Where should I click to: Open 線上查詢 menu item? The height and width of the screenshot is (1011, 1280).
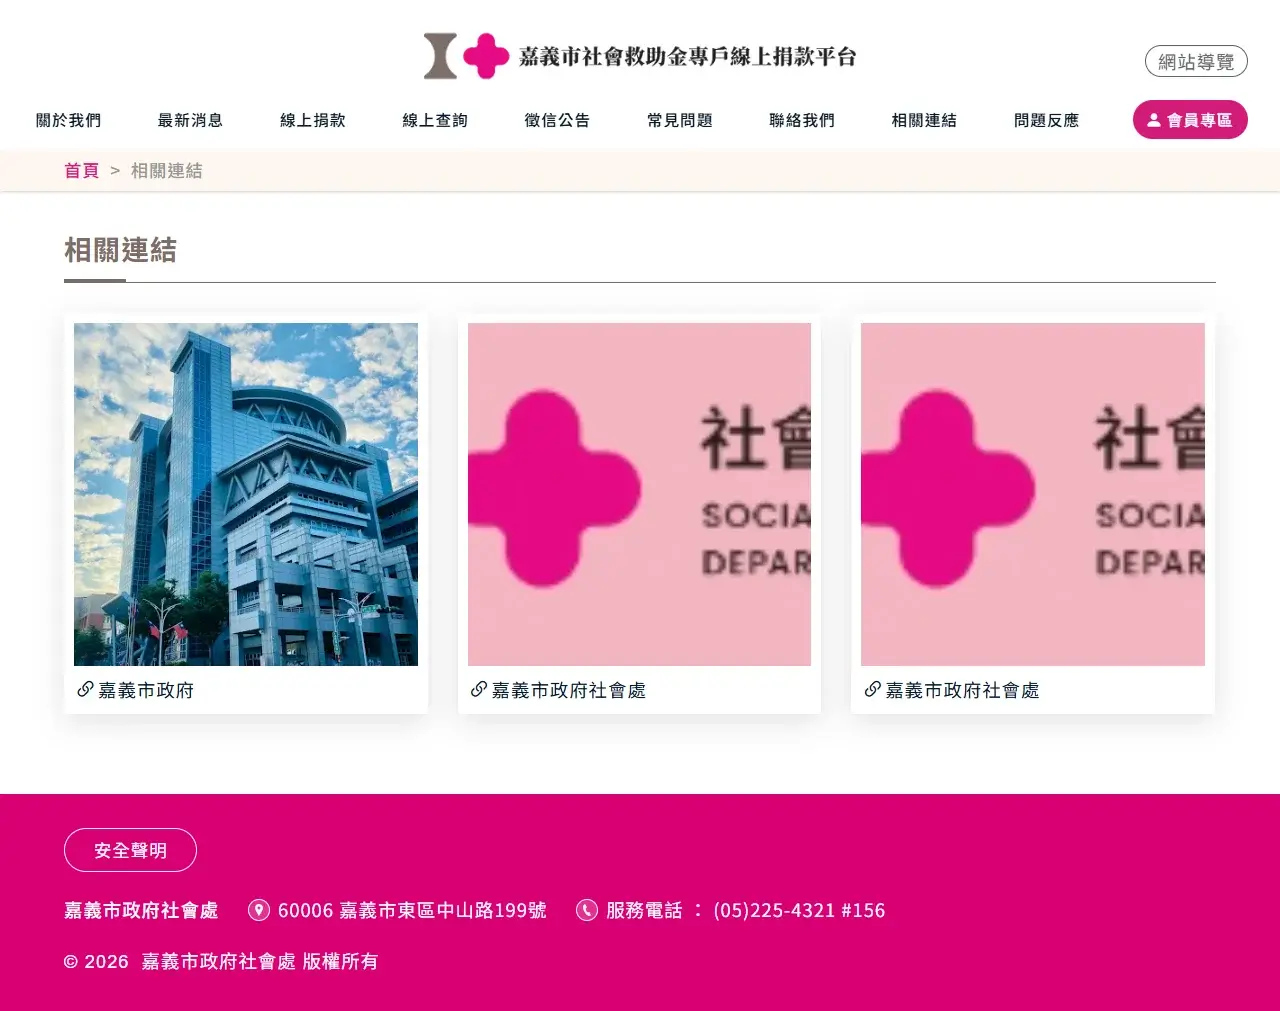pyautogui.click(x=435, y=120)
